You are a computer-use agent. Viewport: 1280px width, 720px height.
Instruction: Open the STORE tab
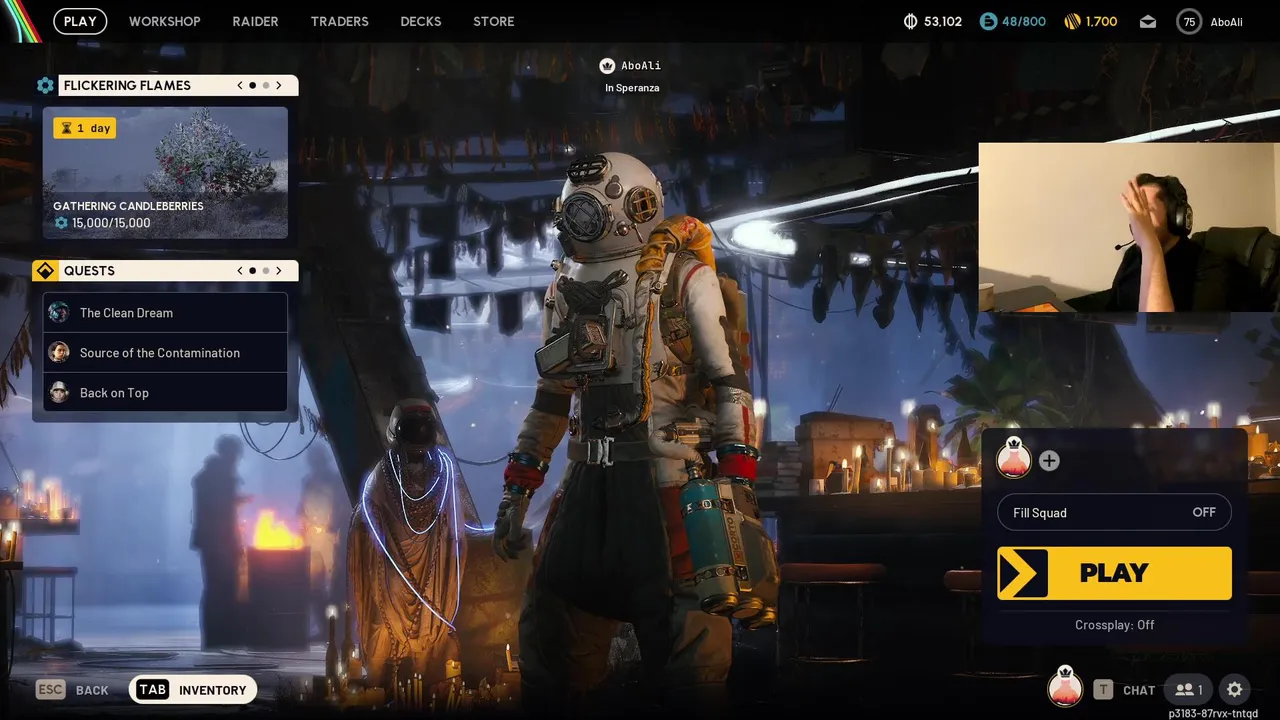(x=493, y=21)
